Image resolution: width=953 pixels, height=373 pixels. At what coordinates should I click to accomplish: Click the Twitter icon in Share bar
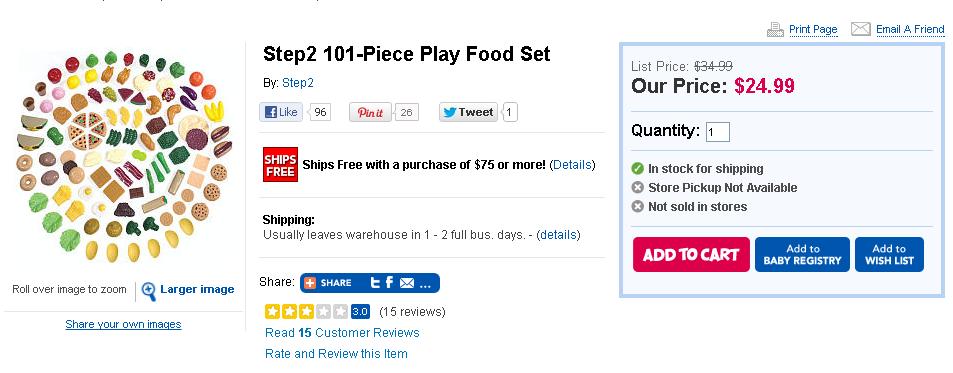[x=375, y=282]
